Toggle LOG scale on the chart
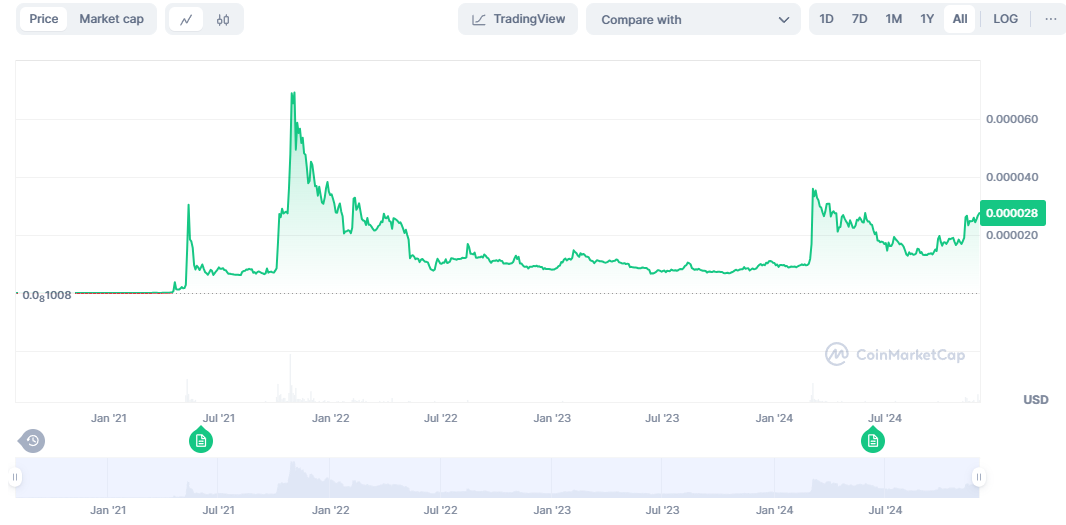This screenshot has width=1066, height=525. click(x=1005, y=19)
